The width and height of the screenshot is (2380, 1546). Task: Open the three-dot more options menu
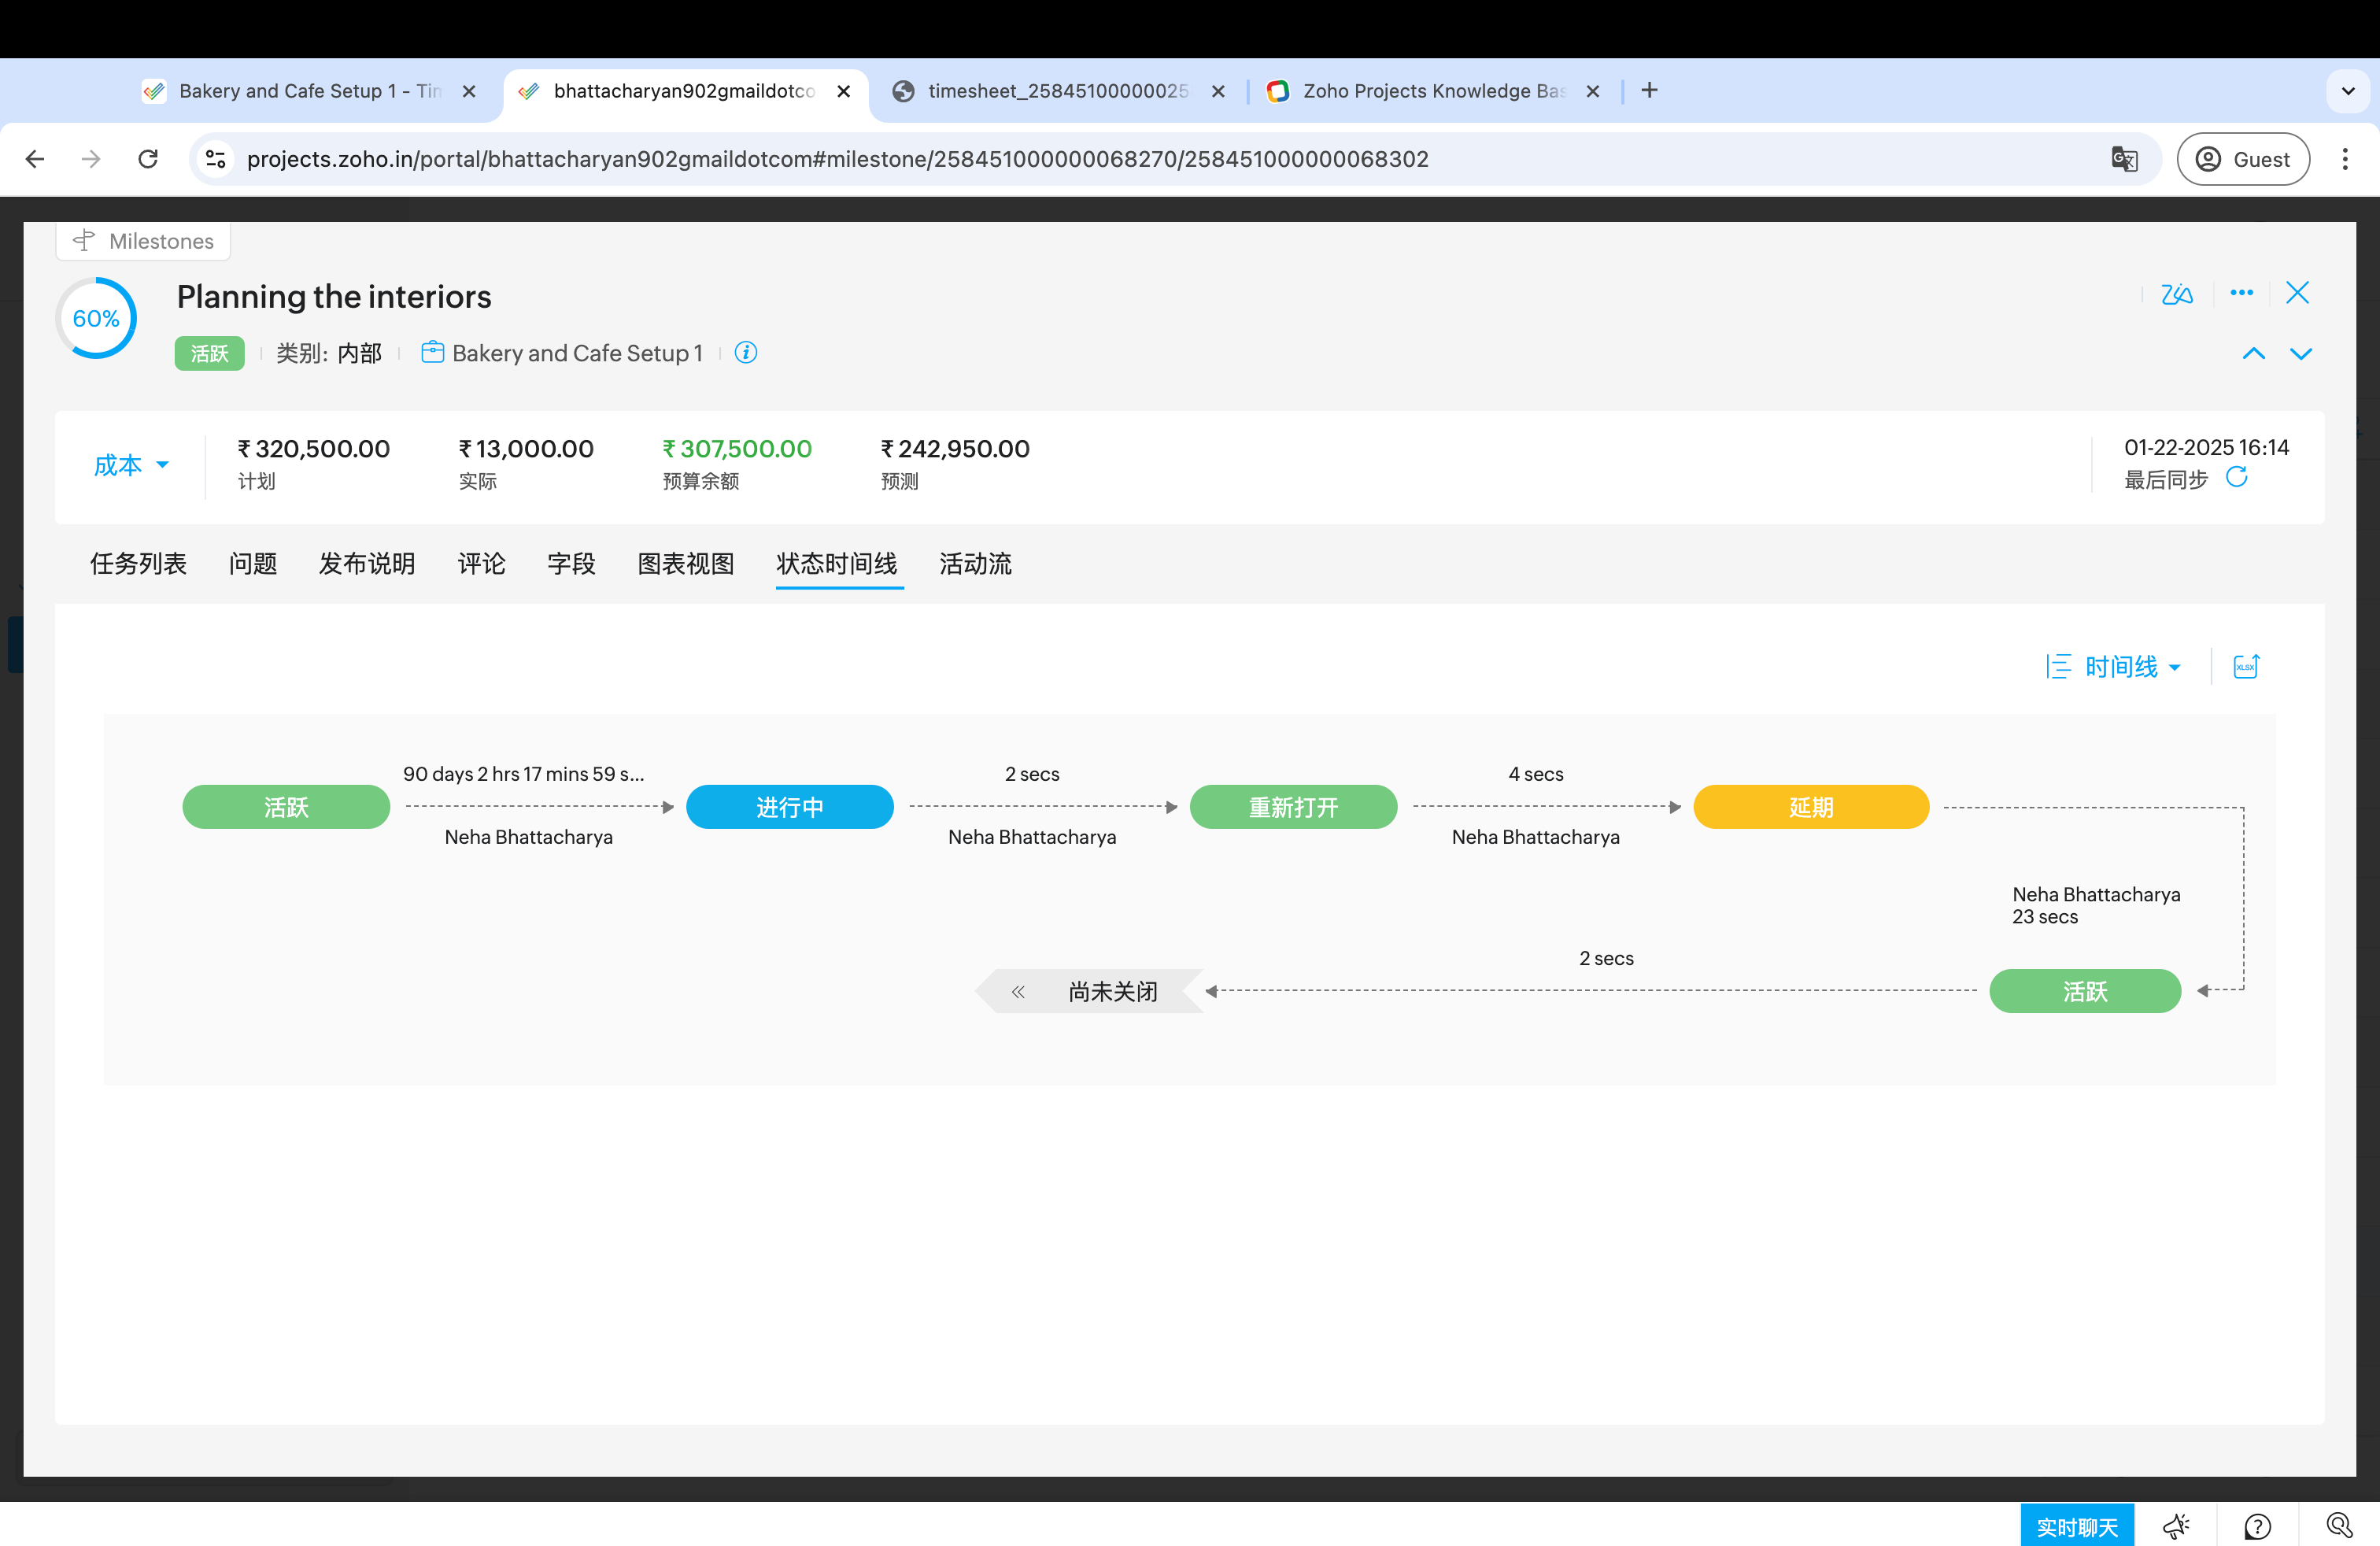[2241, 293]
